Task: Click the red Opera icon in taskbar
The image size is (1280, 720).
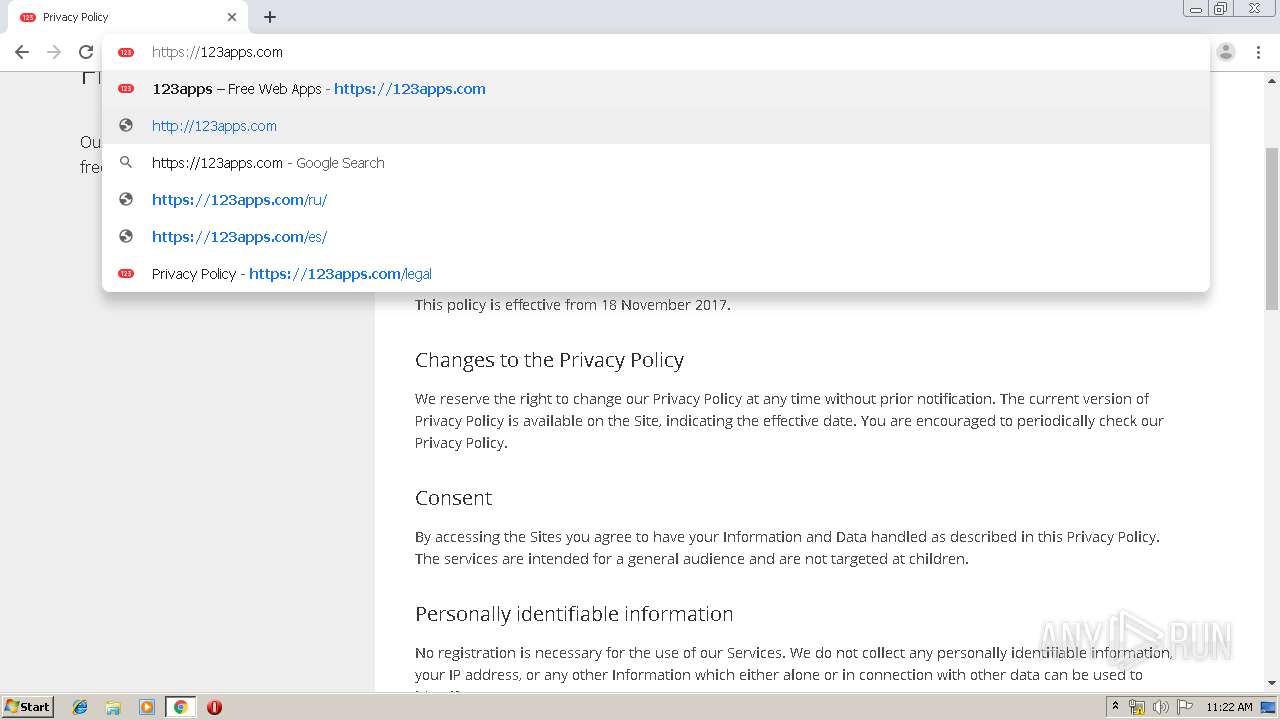Action: pos(214,707)
